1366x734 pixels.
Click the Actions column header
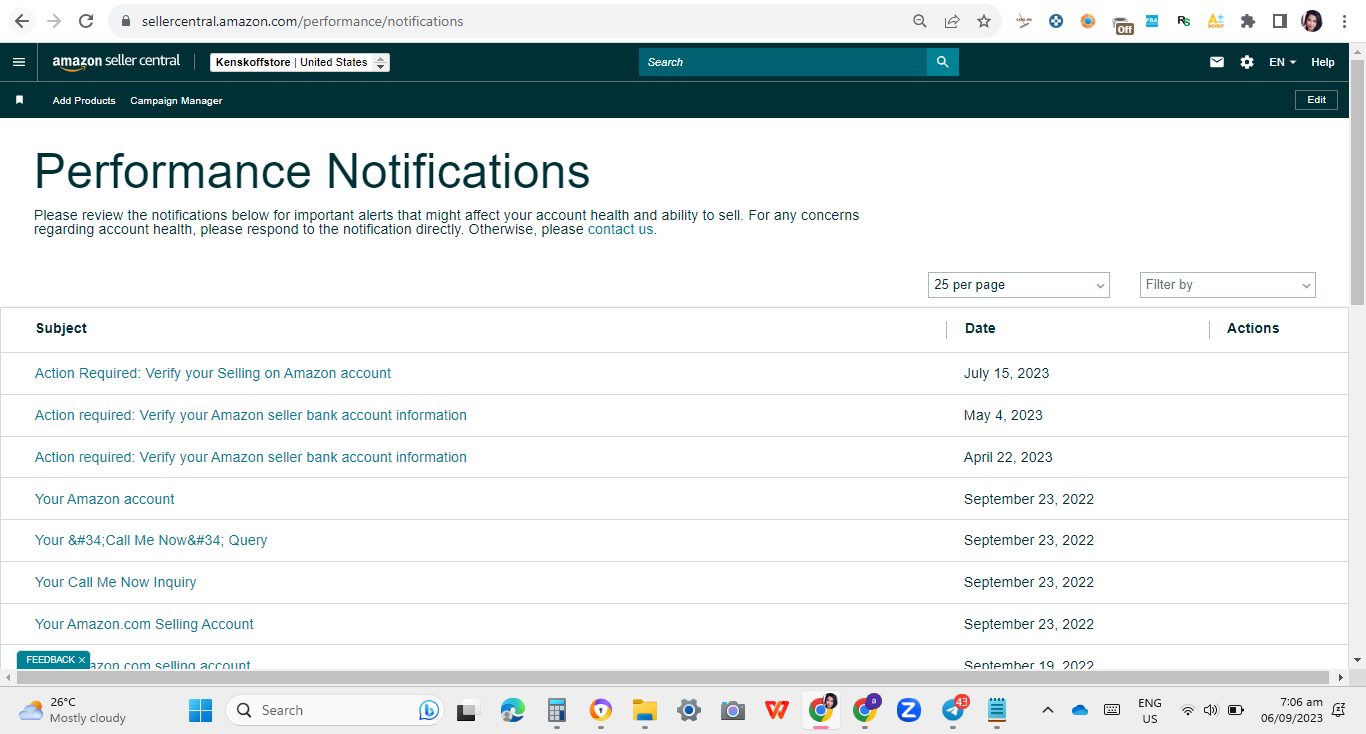[x=1253, y=328]
